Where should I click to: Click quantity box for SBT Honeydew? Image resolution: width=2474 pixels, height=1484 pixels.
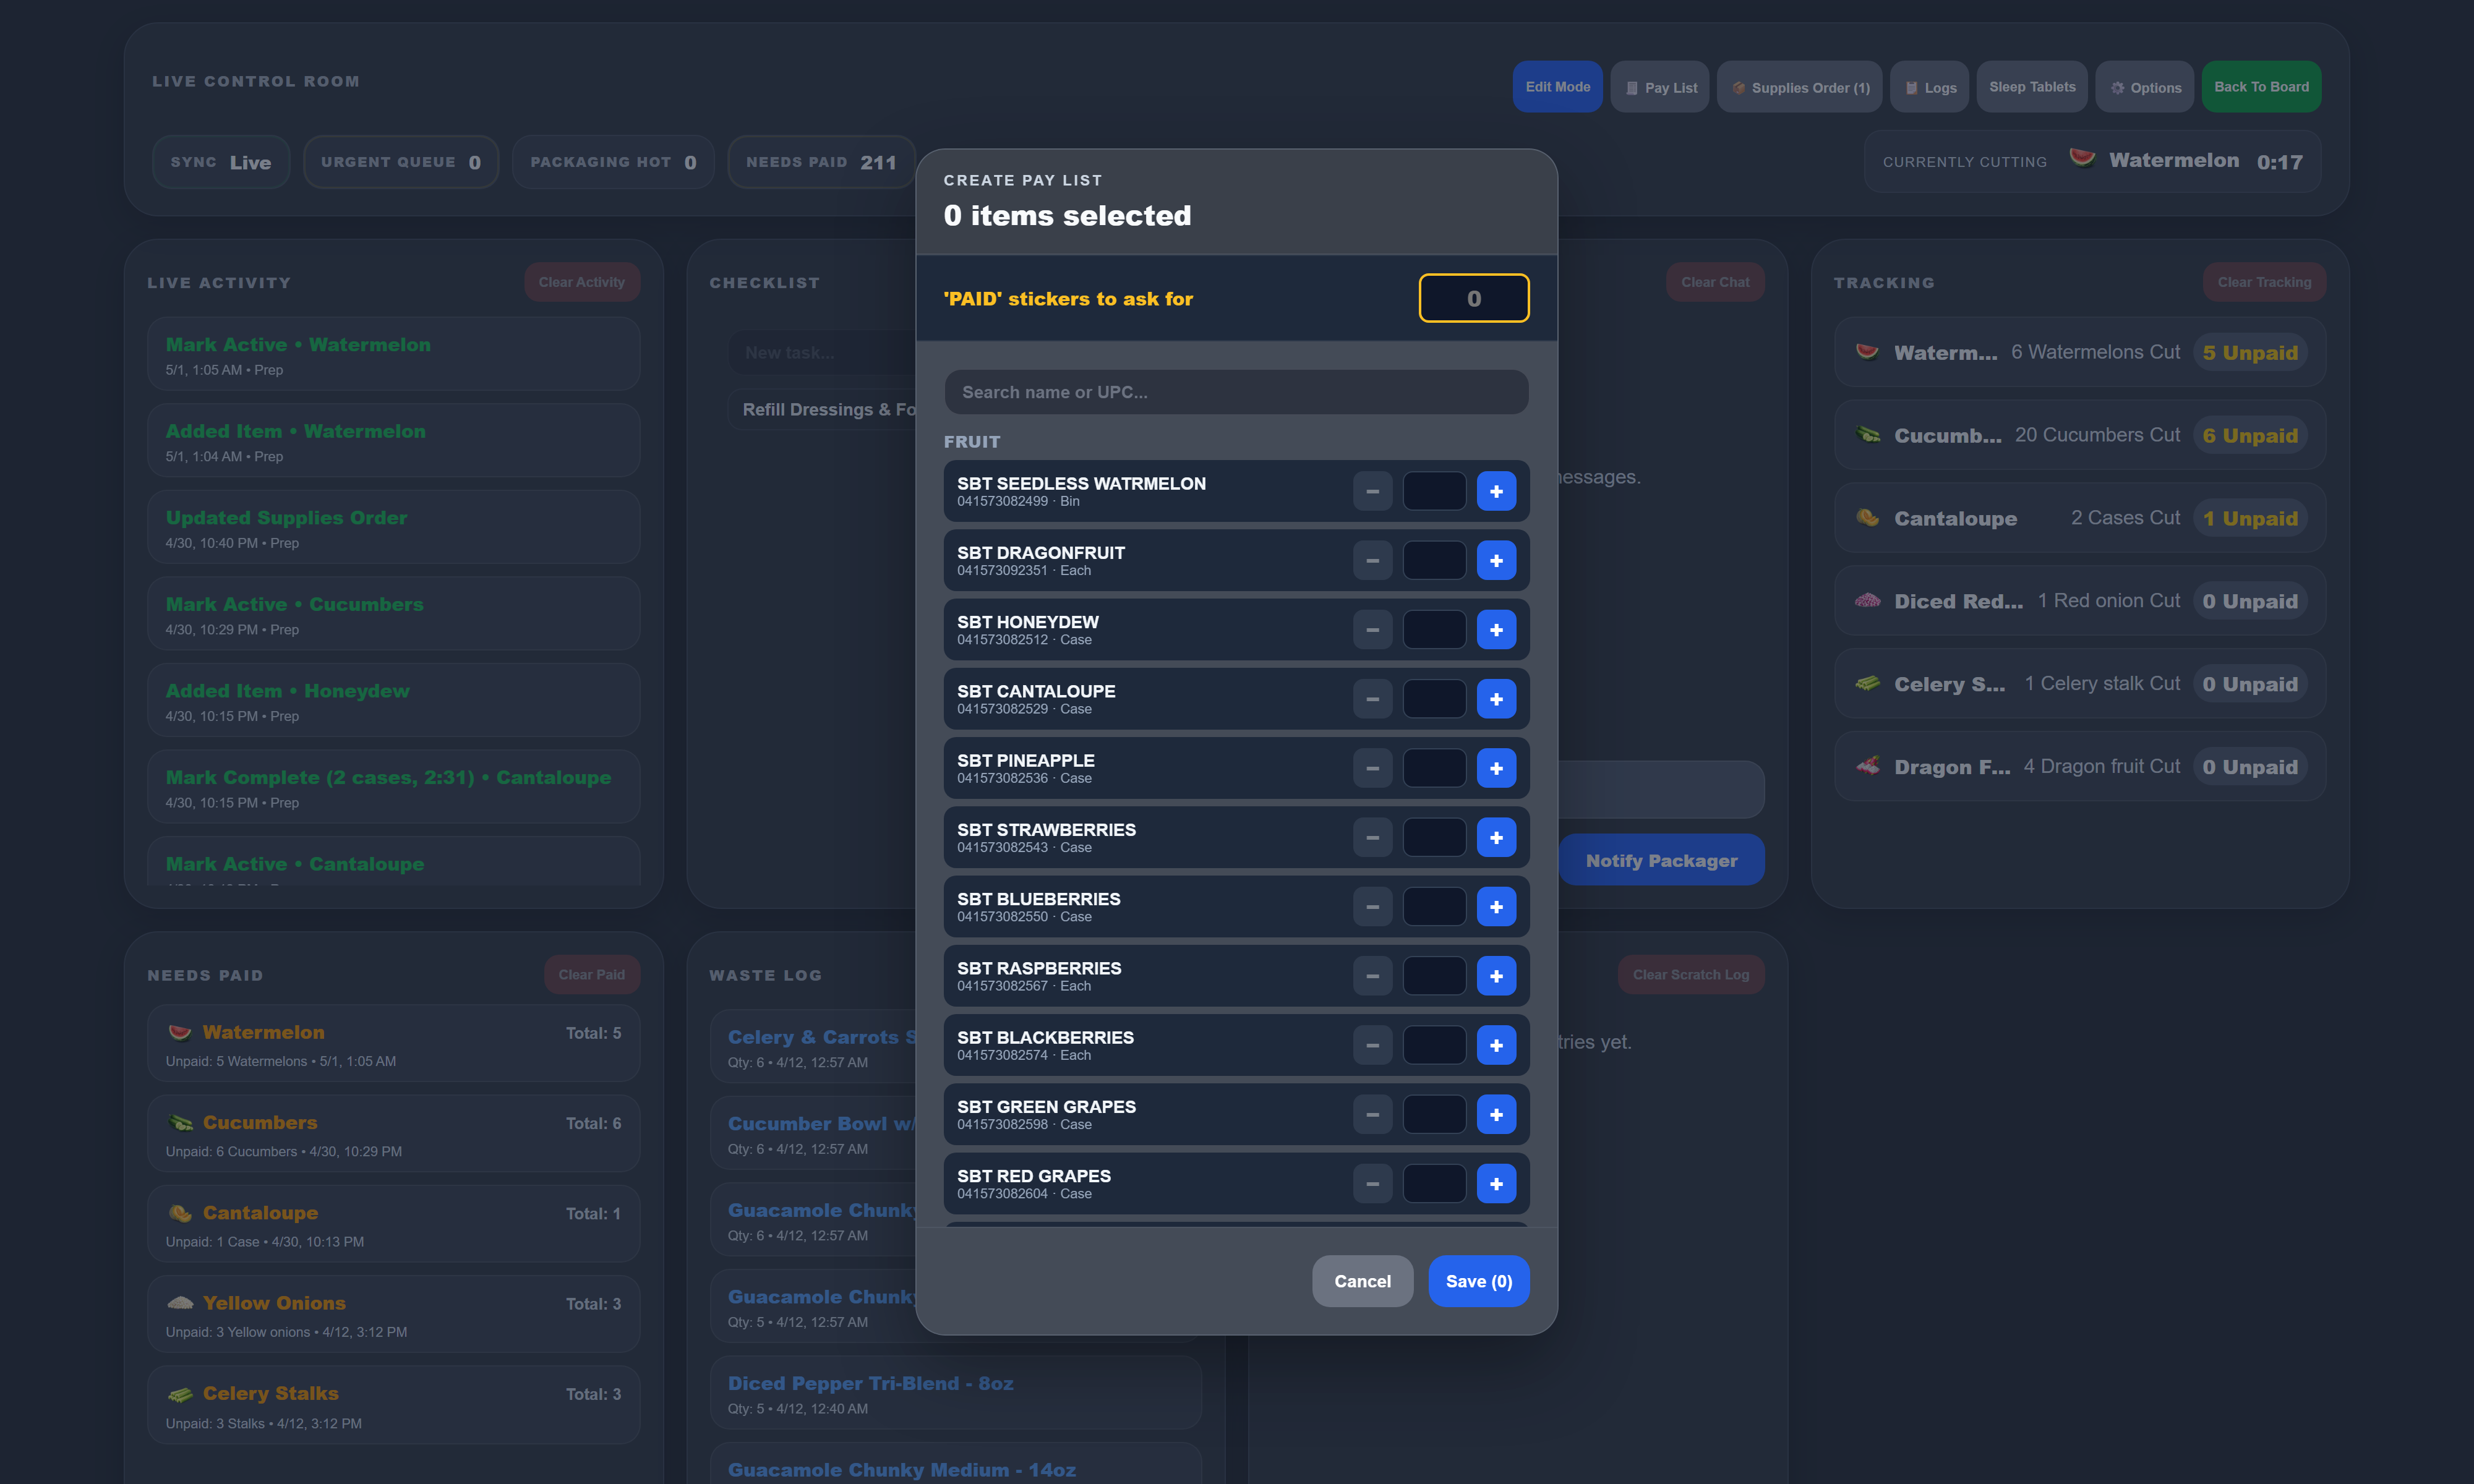click(x=1434, y=630)
